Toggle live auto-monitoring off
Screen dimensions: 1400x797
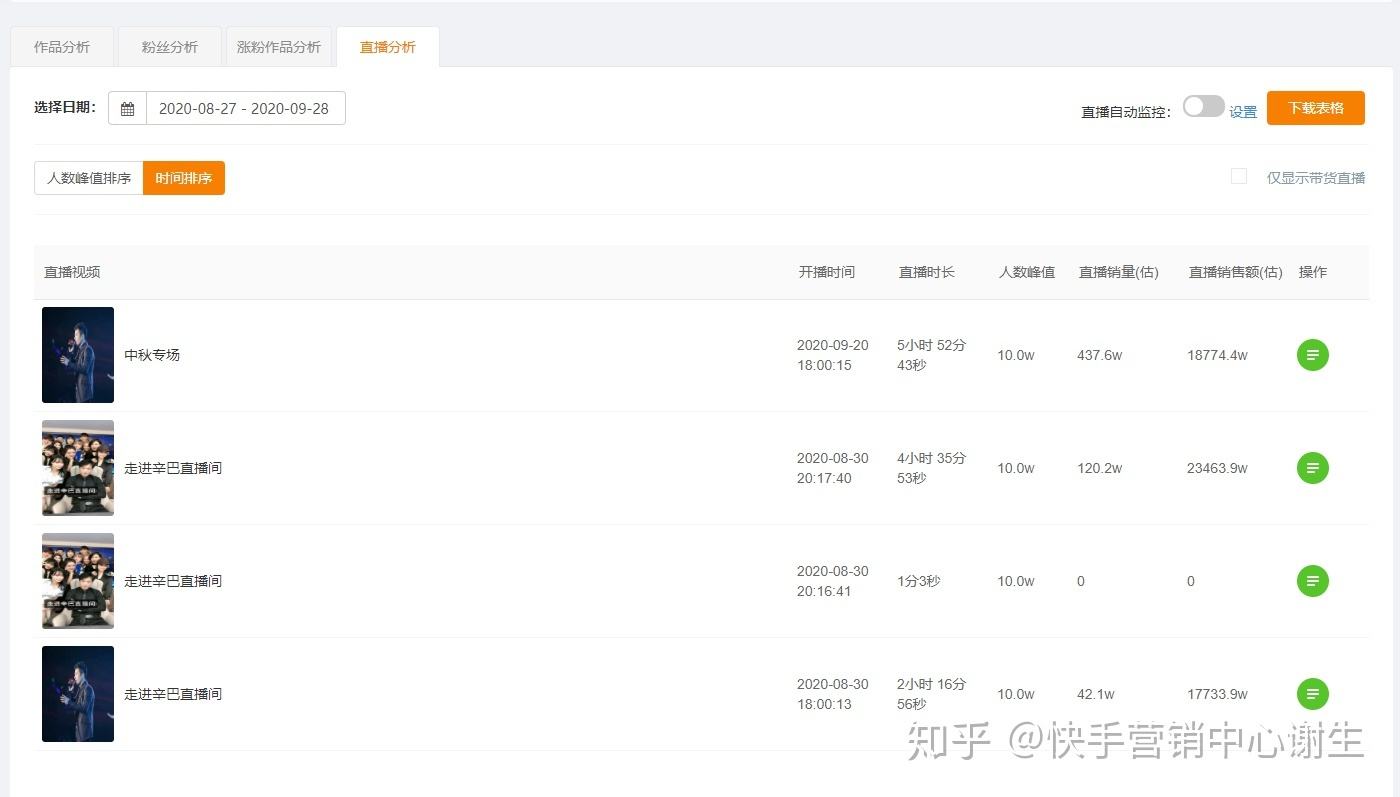[1204, 105]
